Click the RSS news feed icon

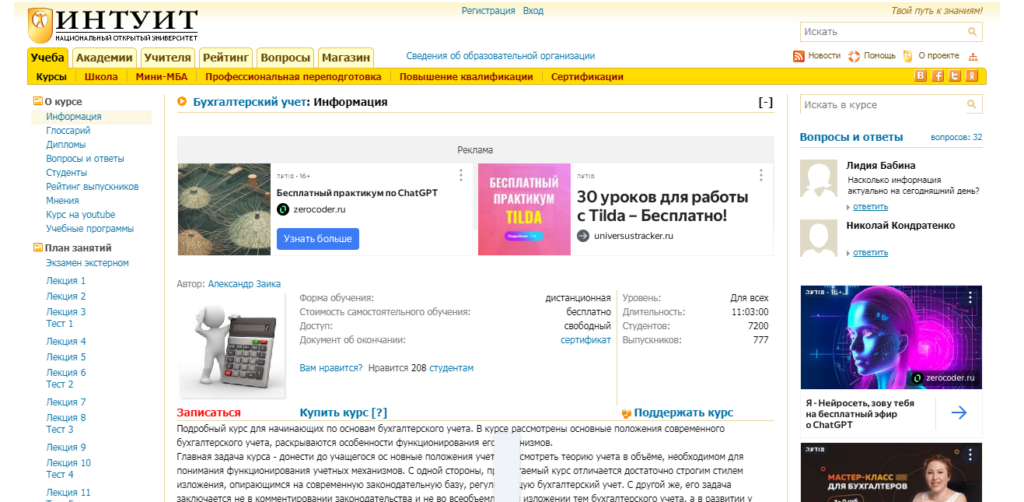(799, 56)
